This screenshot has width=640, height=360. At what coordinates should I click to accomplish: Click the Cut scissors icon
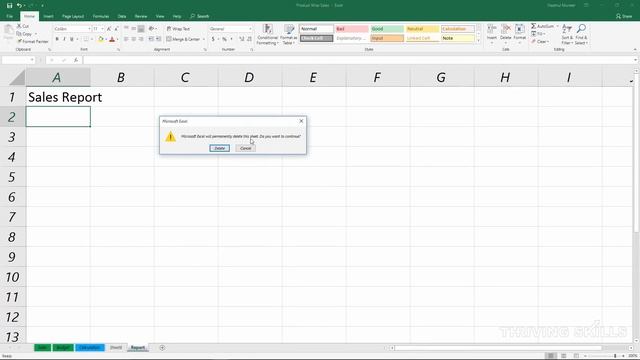point(19,26)
